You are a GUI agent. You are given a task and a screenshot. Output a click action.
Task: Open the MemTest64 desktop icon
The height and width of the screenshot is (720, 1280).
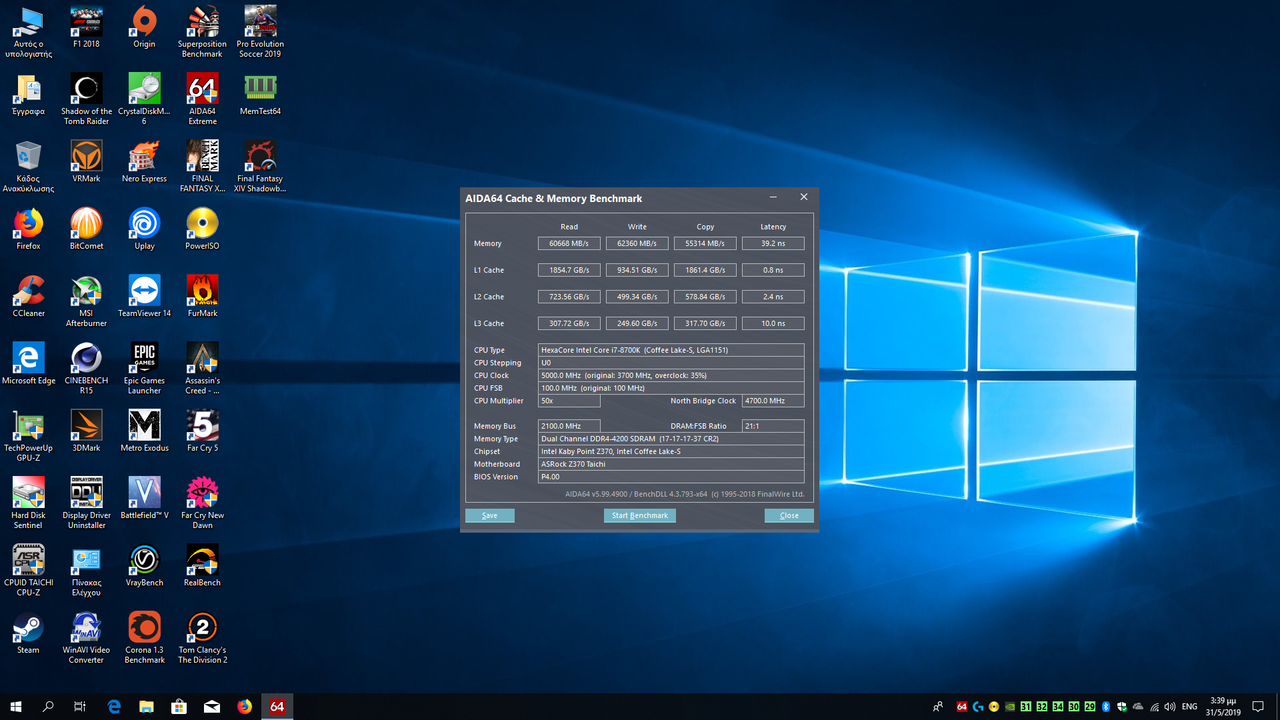click(x=260, y=94)
